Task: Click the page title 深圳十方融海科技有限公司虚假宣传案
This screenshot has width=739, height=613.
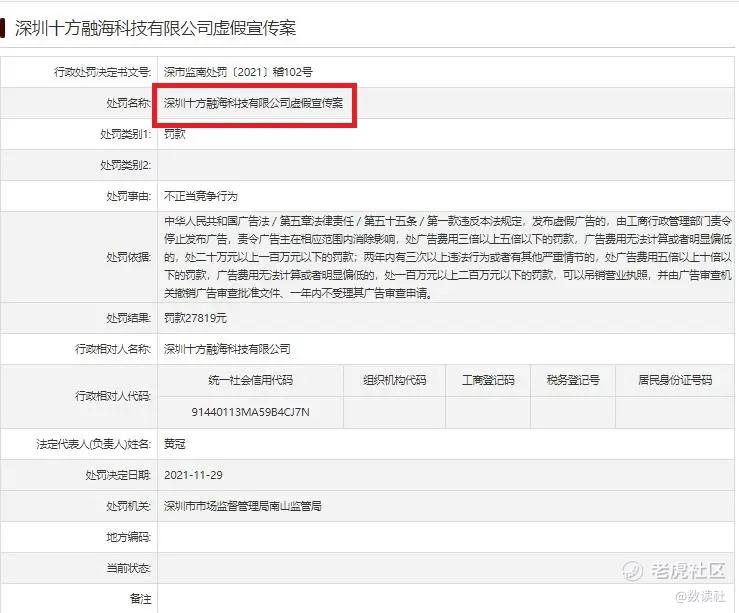Action: coord(155,28)
